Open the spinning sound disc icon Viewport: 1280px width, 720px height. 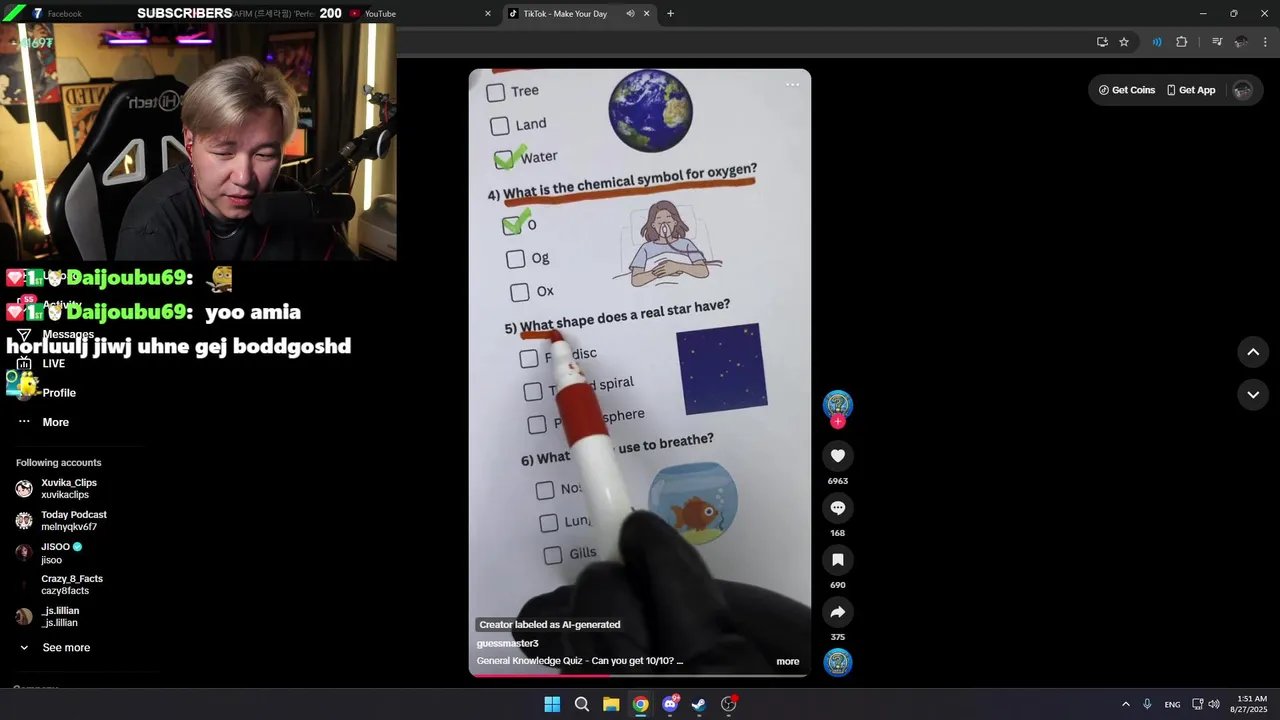pyautogui.click(x=838, y=662)
